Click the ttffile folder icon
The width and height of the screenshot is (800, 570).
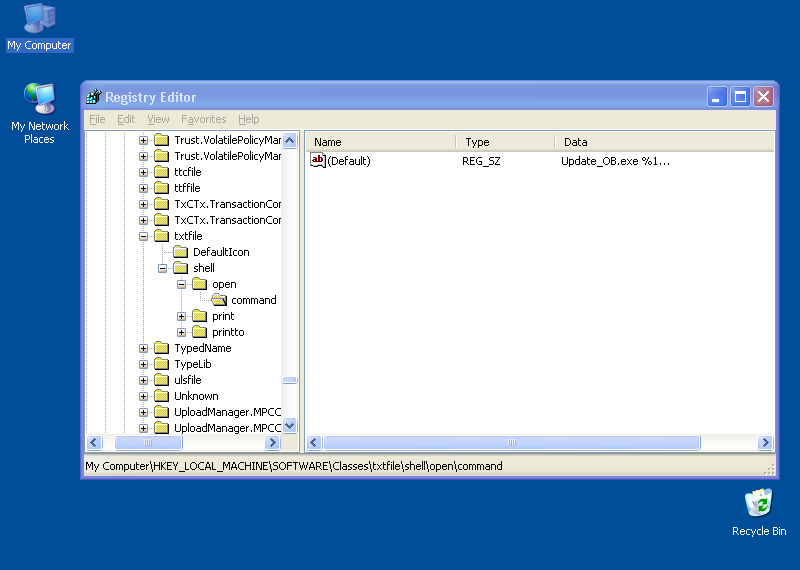162,188
